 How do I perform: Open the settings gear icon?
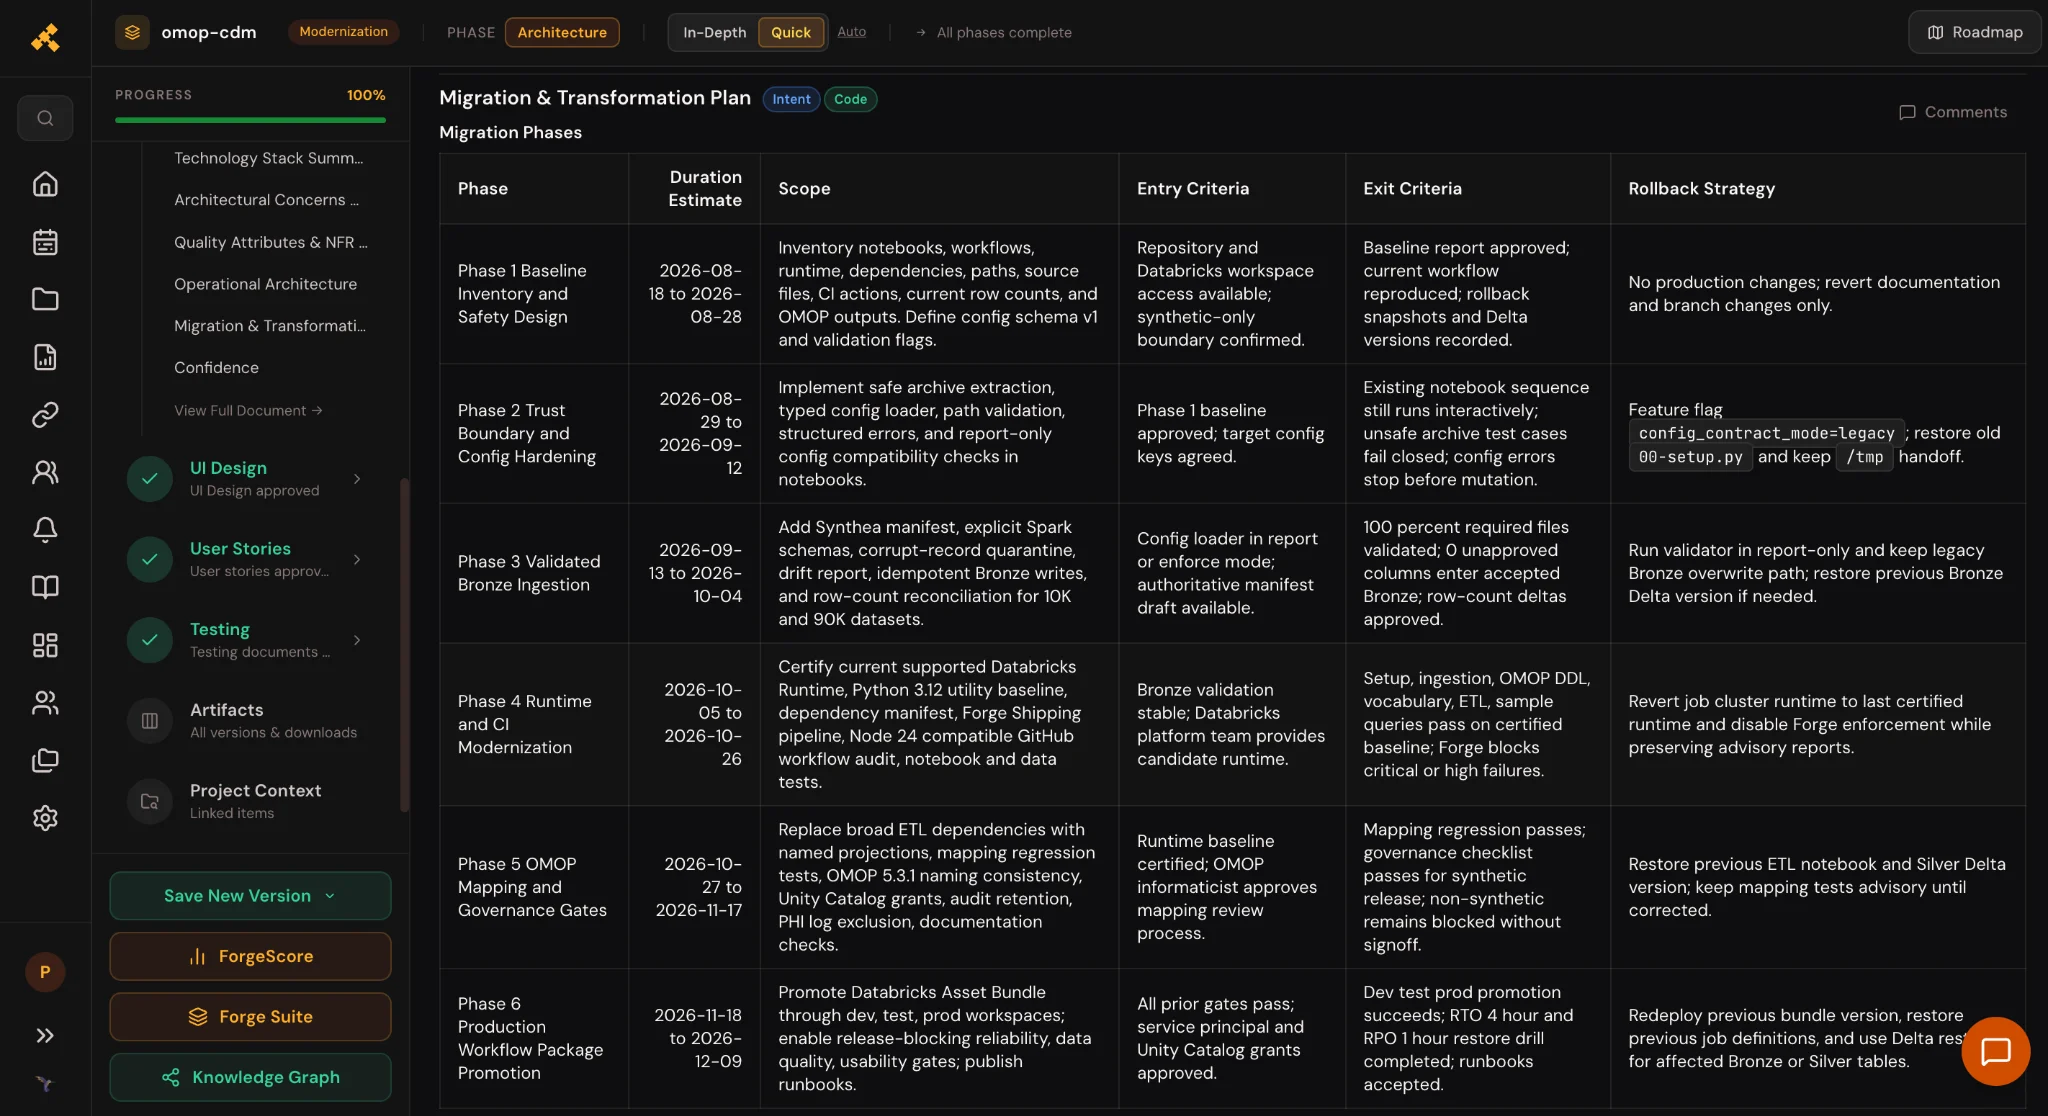(x=45, y=818)
